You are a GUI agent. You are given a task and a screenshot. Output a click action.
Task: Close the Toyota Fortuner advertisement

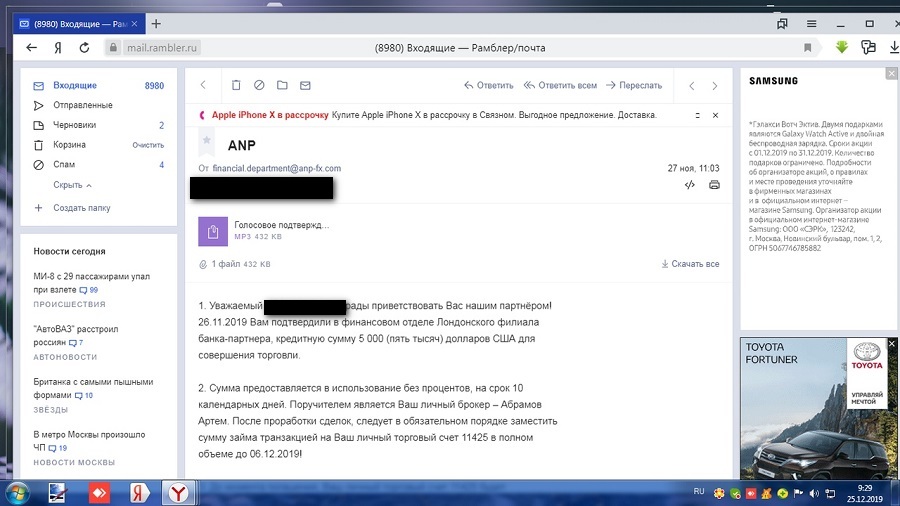point(892,343)
